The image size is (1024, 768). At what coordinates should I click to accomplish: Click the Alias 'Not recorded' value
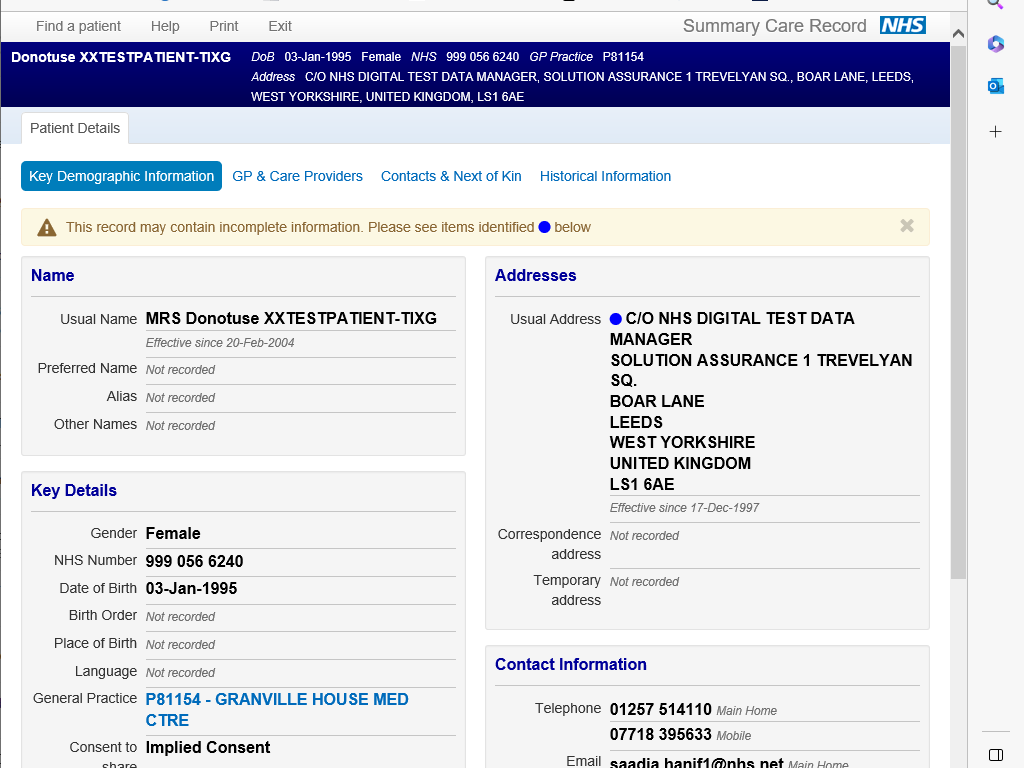pos(180,398)
